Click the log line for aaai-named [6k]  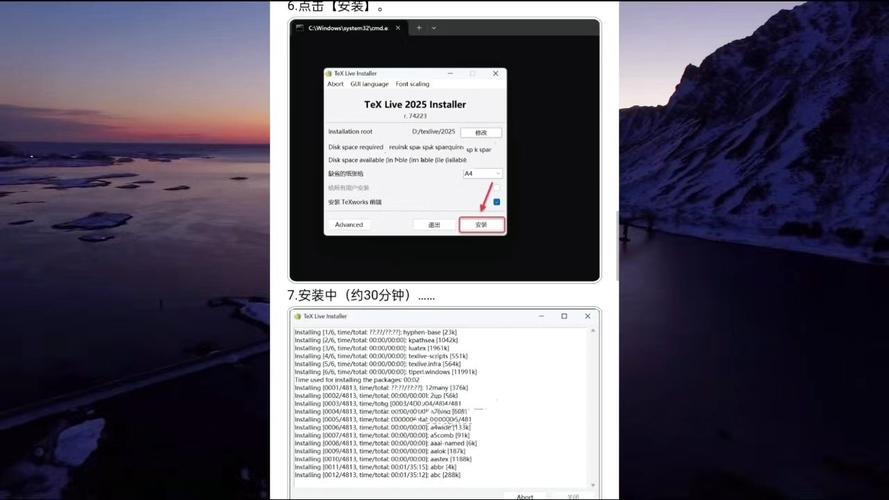coord(386,443)
